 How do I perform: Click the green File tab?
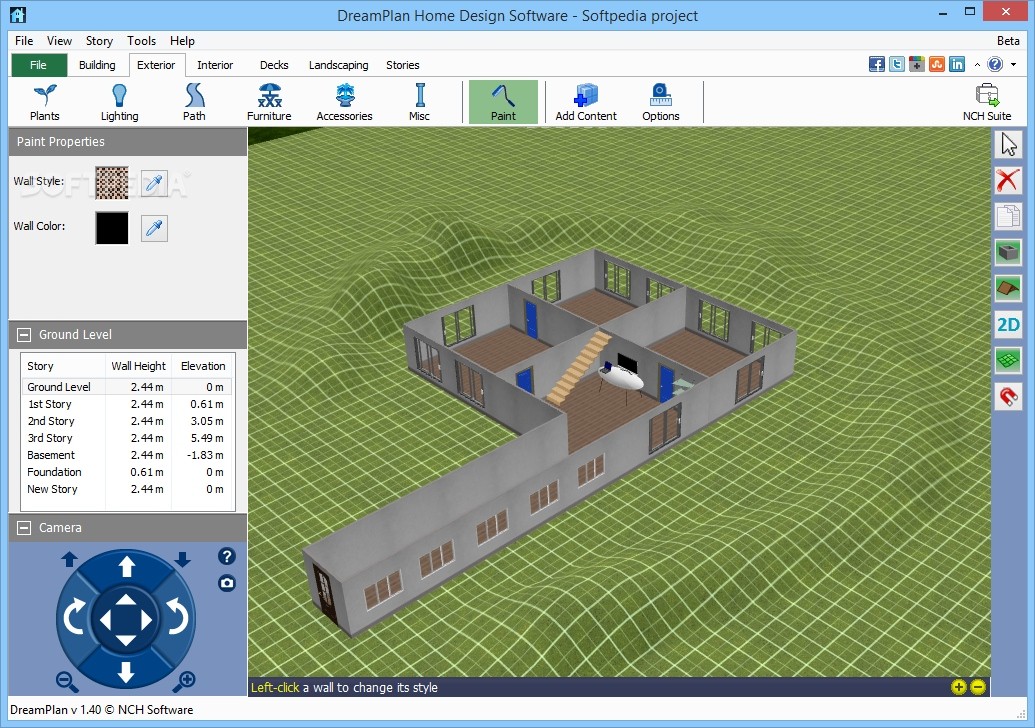point(39,65)
